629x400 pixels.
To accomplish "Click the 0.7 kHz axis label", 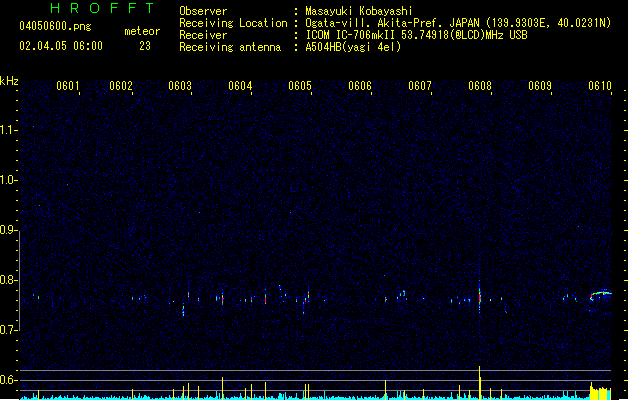I will tap(8, 330).
